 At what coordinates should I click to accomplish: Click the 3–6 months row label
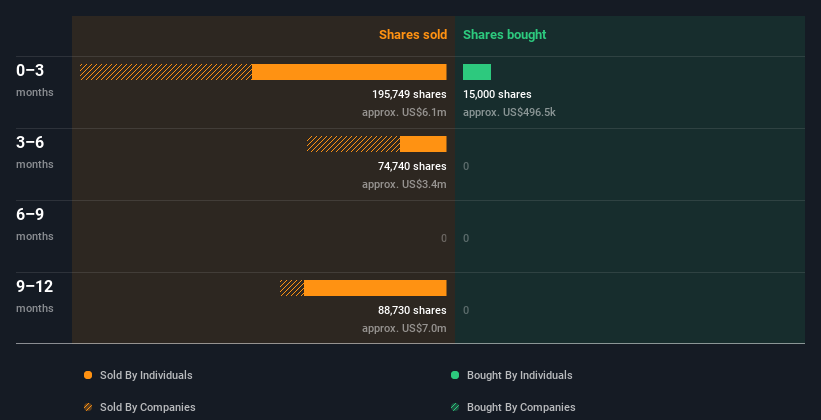(x=35, y=152)
